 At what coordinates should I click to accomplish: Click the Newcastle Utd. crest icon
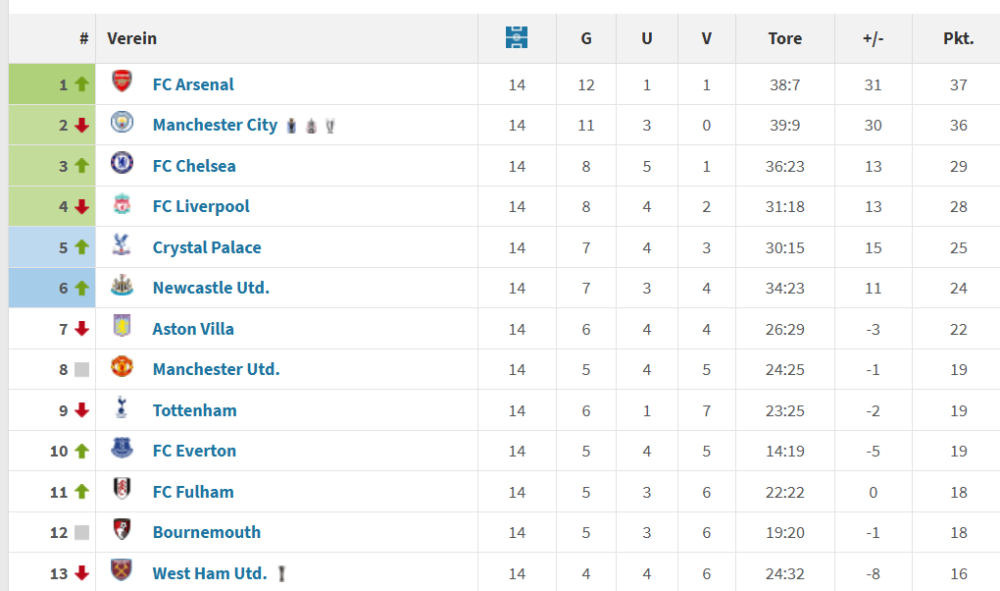(x=121, y=287)
